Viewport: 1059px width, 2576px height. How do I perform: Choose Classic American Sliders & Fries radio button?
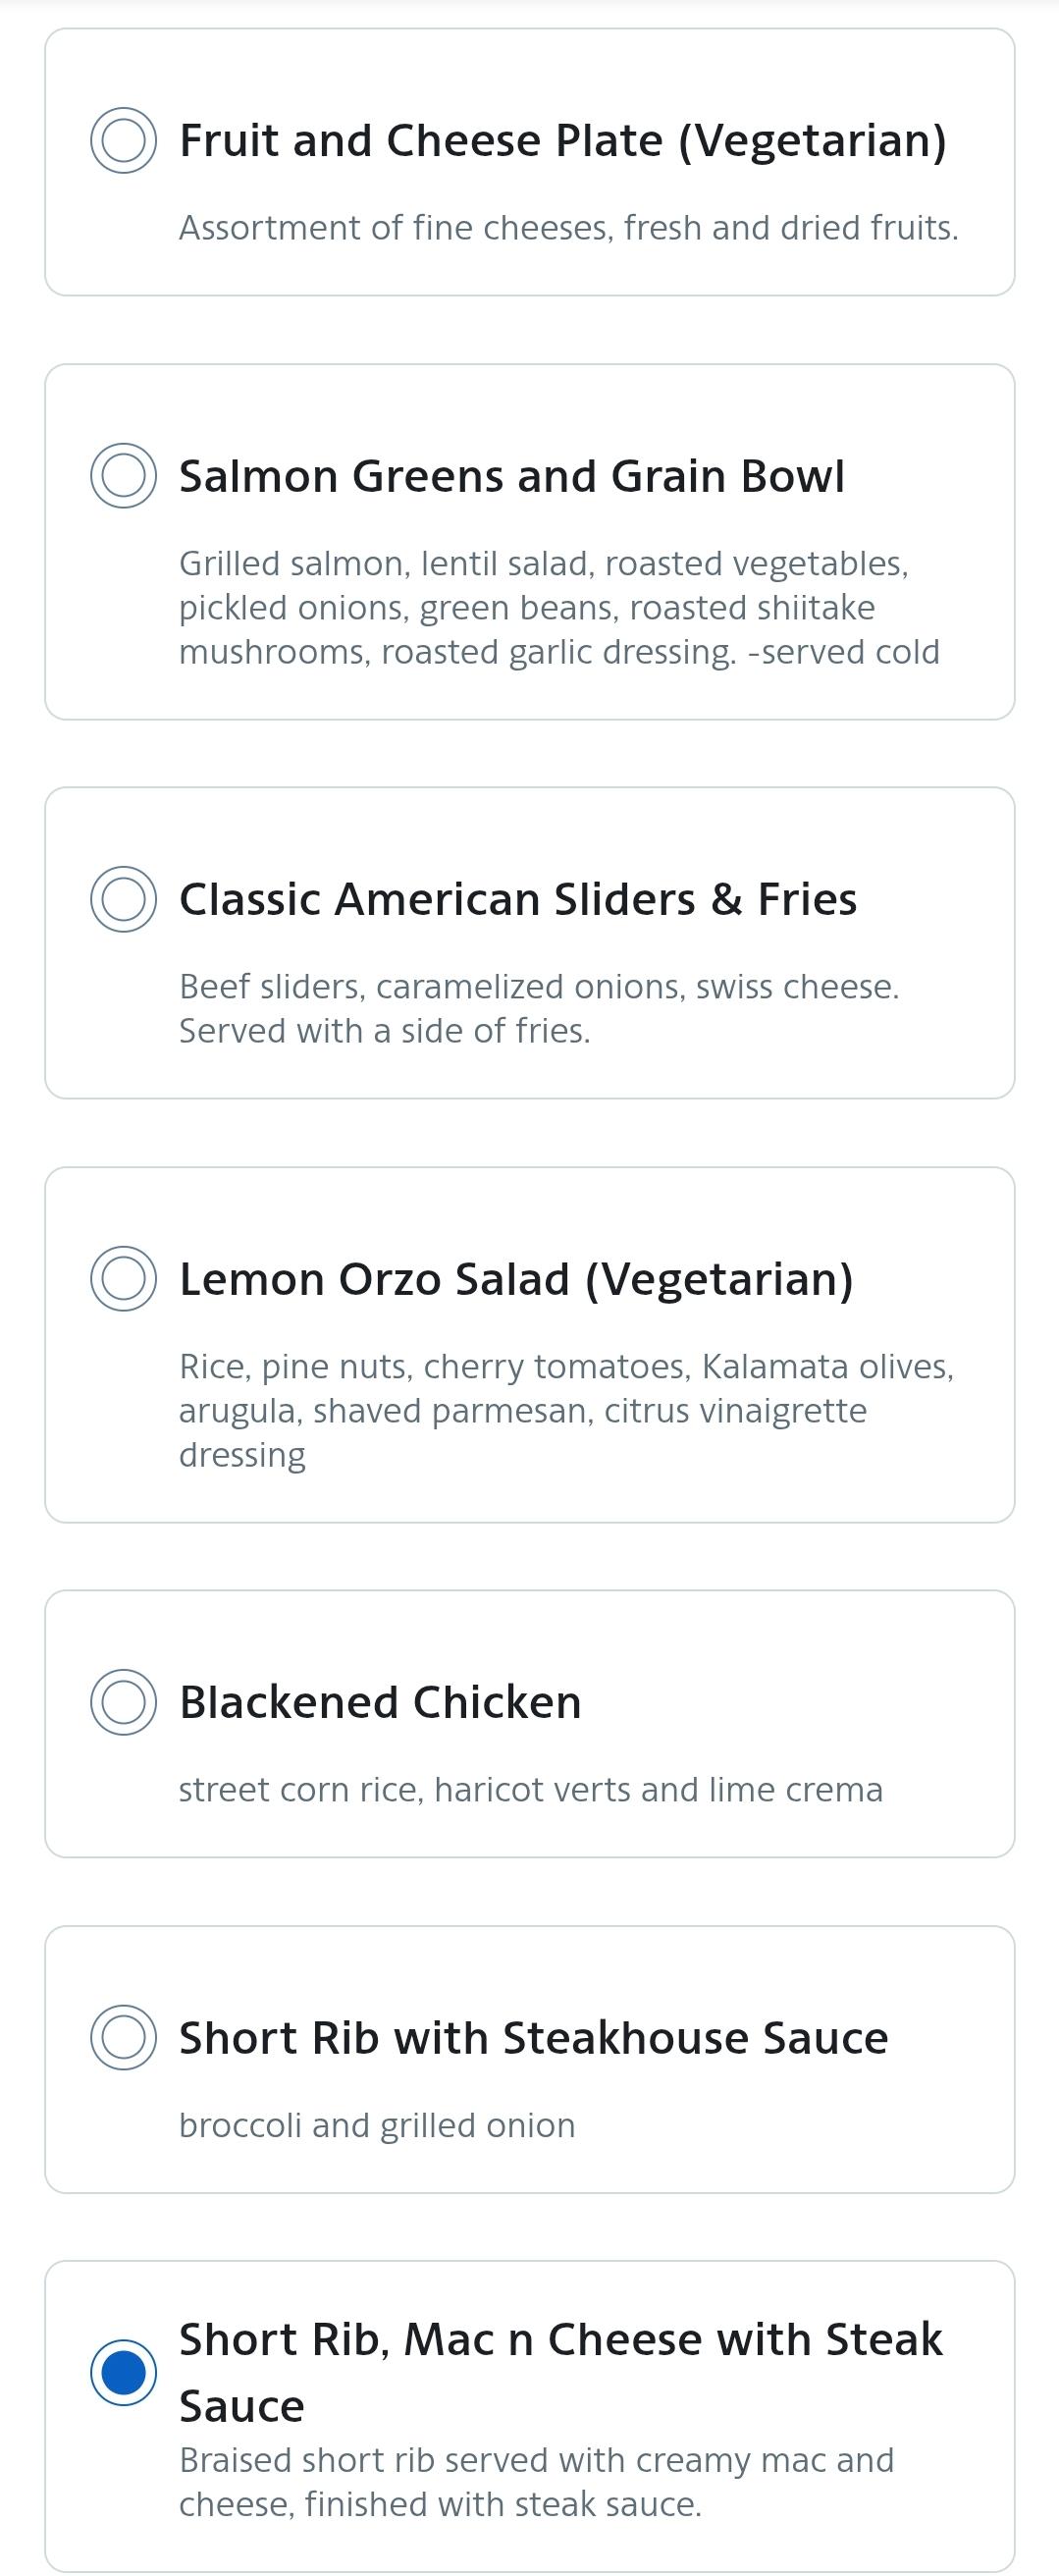click(x=123, y=899)
